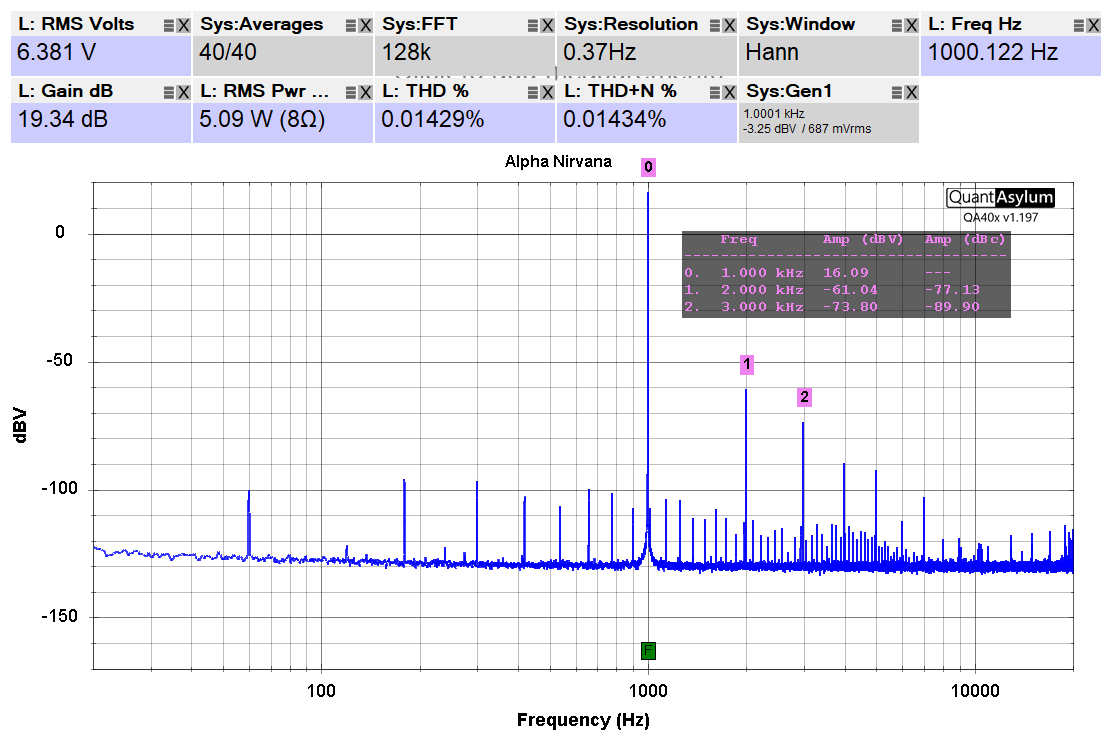The height and width of the screenshot is (741, 1117).
Task: Open menu icon of L: RMS Pwr tile
Action: tap(351, 93)
